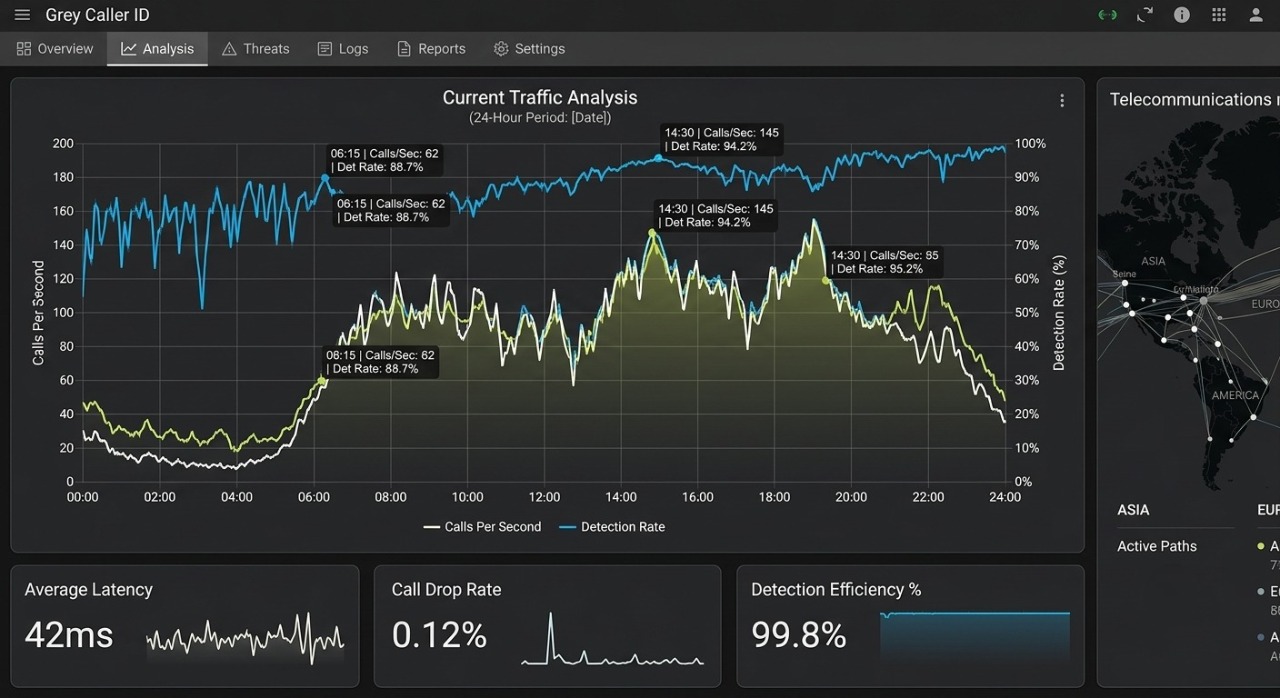Switch to the Overview tab
Screen dimensions: 1280x698
coord(55,49)
